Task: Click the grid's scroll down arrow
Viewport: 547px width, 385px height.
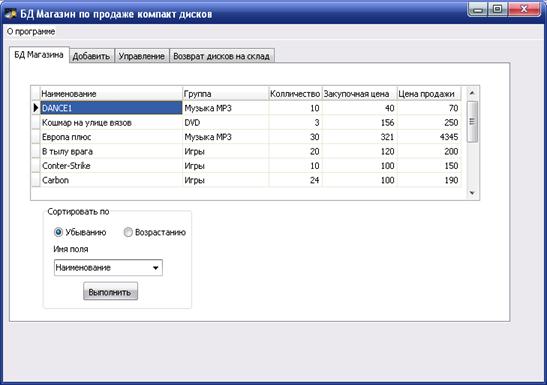Action: (472, 193)
